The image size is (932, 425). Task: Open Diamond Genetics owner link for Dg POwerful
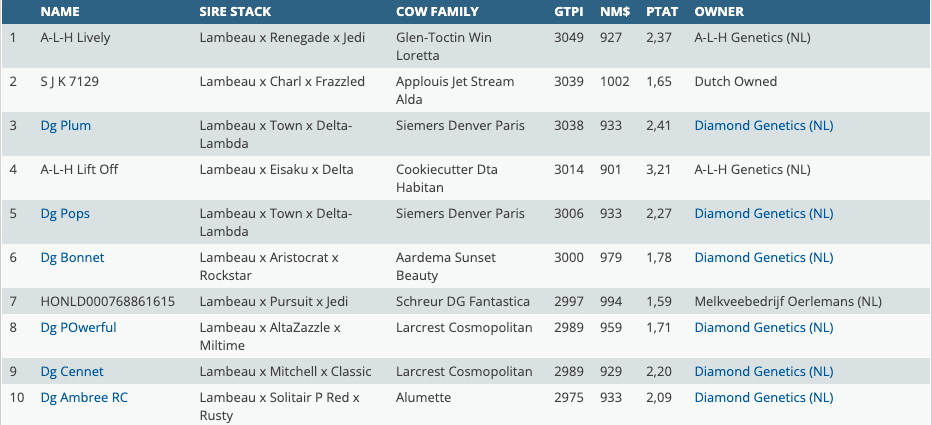[x=764, y=328]
